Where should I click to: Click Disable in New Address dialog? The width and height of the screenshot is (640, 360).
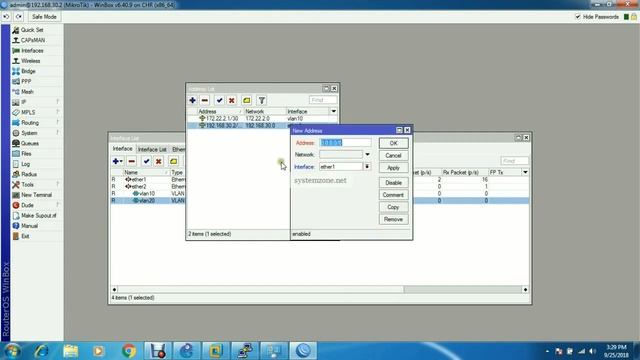tap(393, 183)
